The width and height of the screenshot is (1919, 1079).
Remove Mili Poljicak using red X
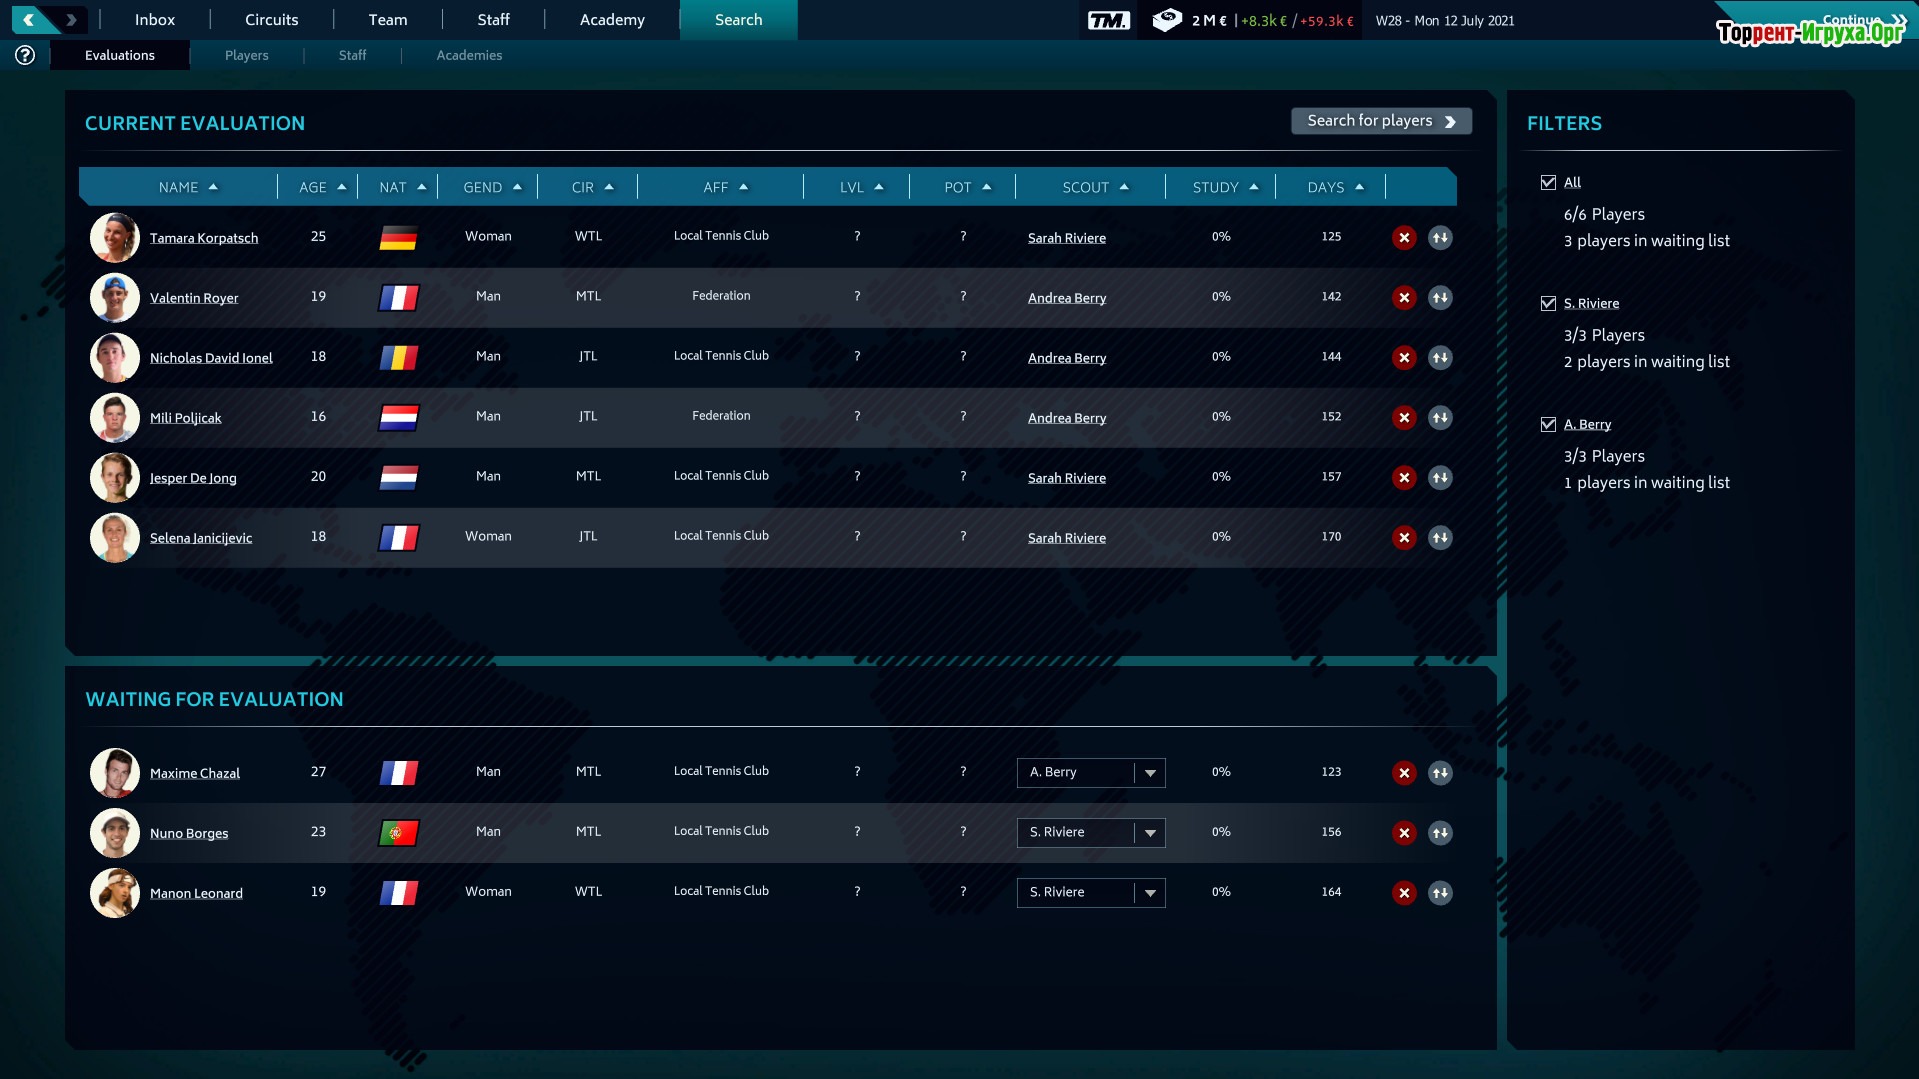click(x=1404, y=418)
